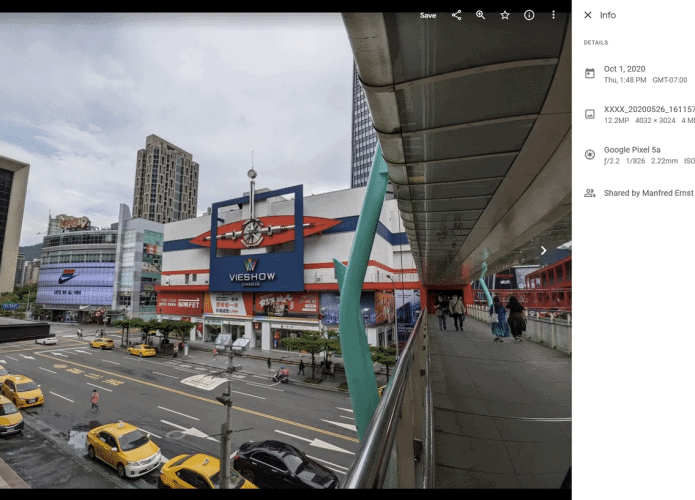Click the 4032 × 3024 dimensions
The height and width of the screenshot is (500, 695).
coord(655,121)
